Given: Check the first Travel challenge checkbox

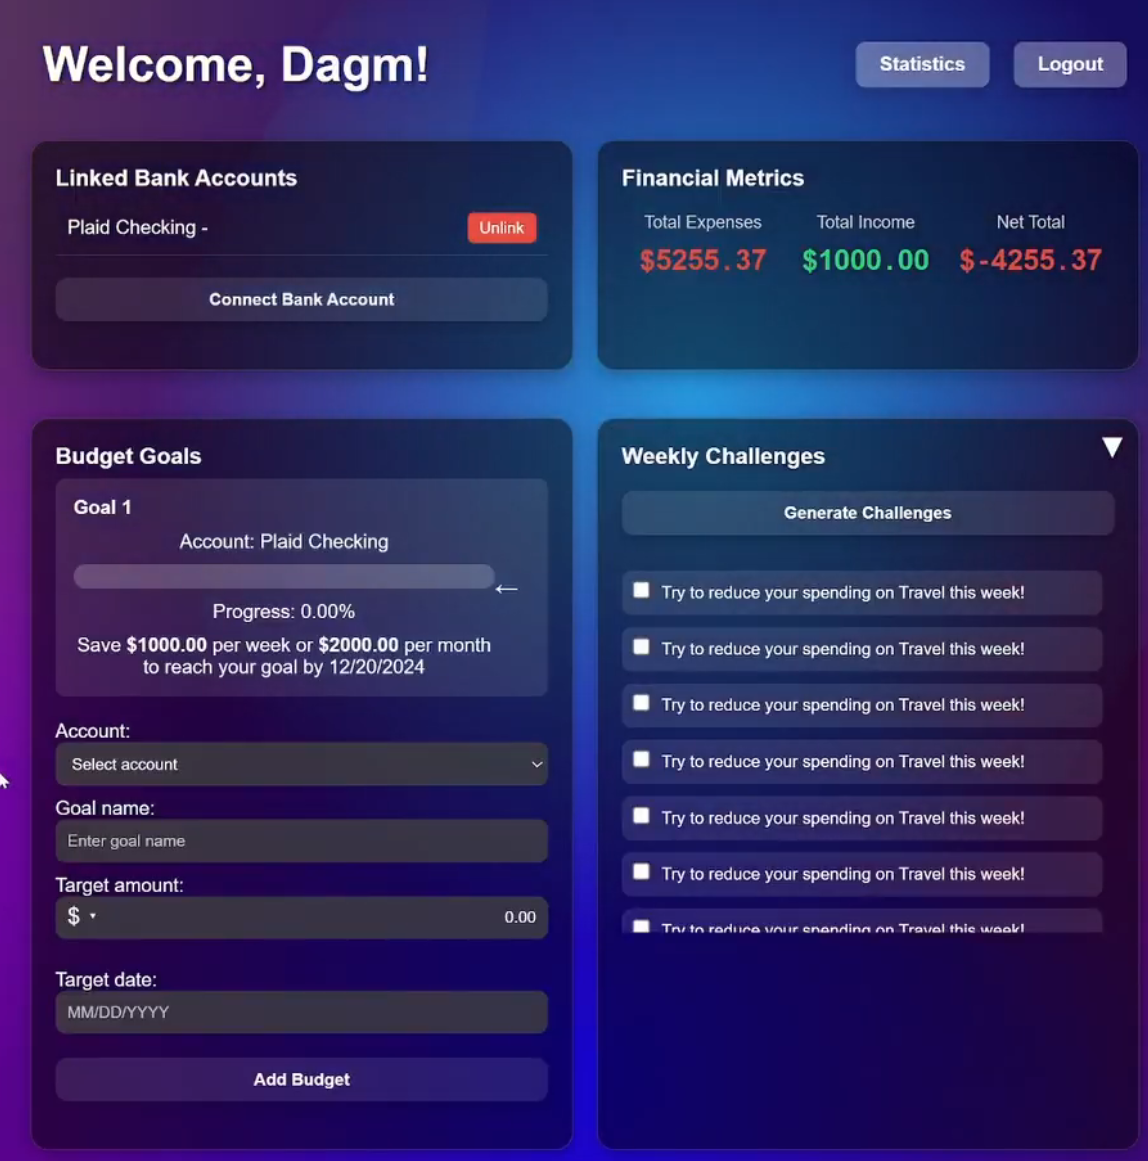Looking at the screenshot, I should coord(641,591).
